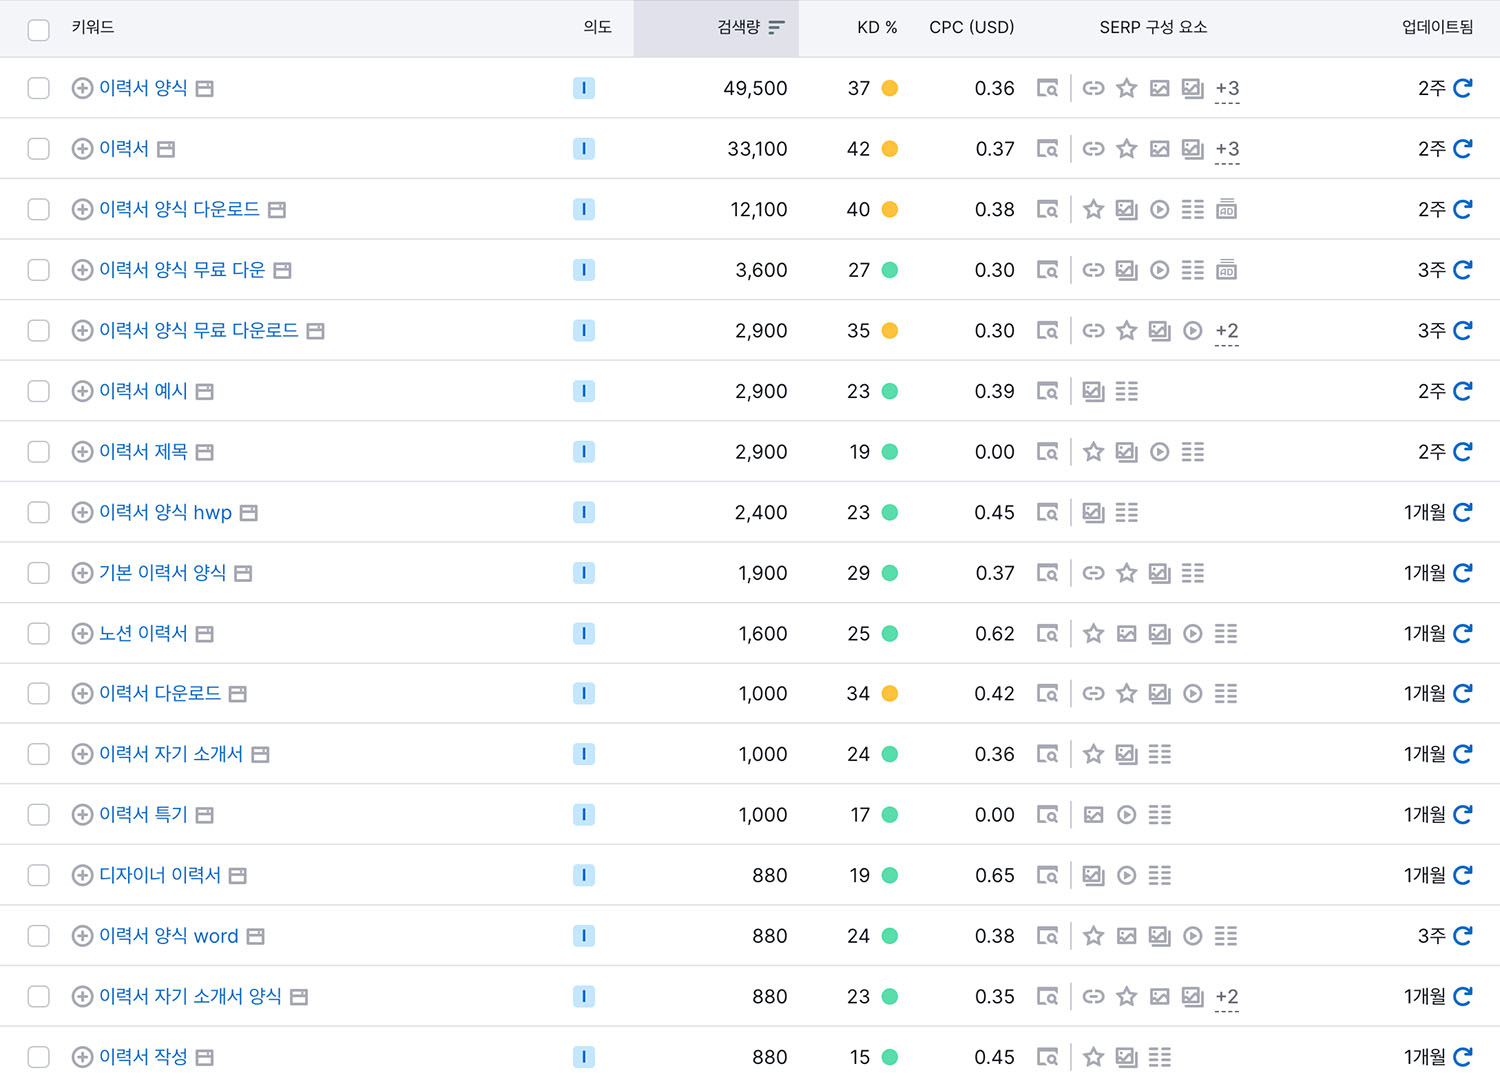
Task: Add 이력서 제목 keyword via plus icon
Action: pos(83,452)
